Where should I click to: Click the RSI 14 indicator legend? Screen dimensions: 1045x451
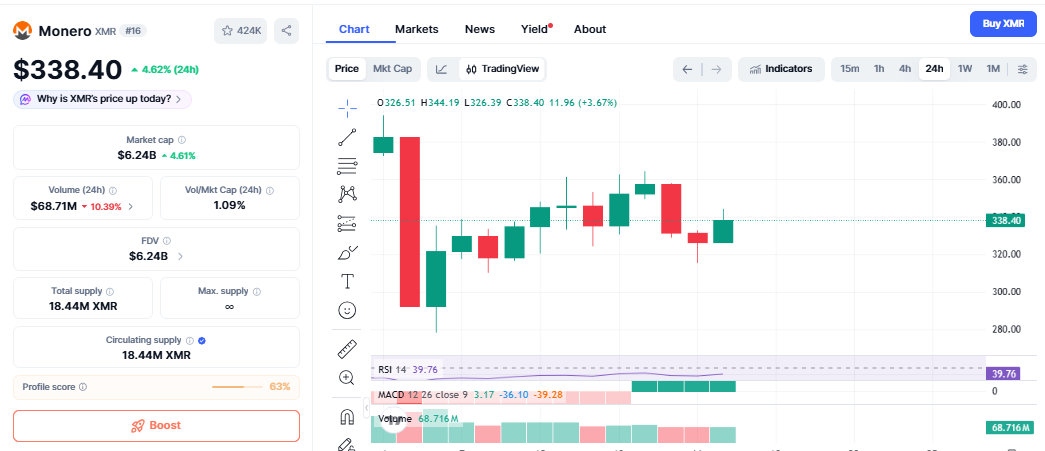408,370
